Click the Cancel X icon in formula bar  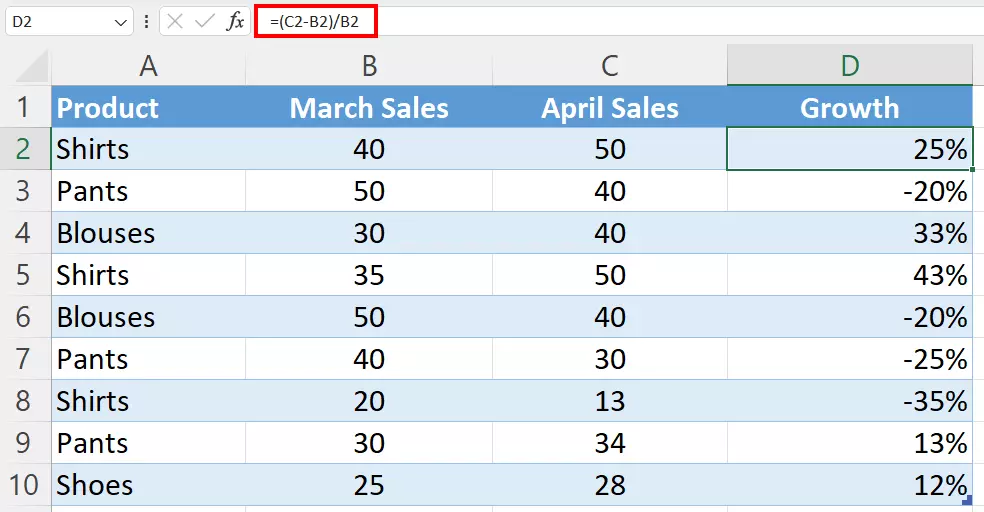click(175, 22)
